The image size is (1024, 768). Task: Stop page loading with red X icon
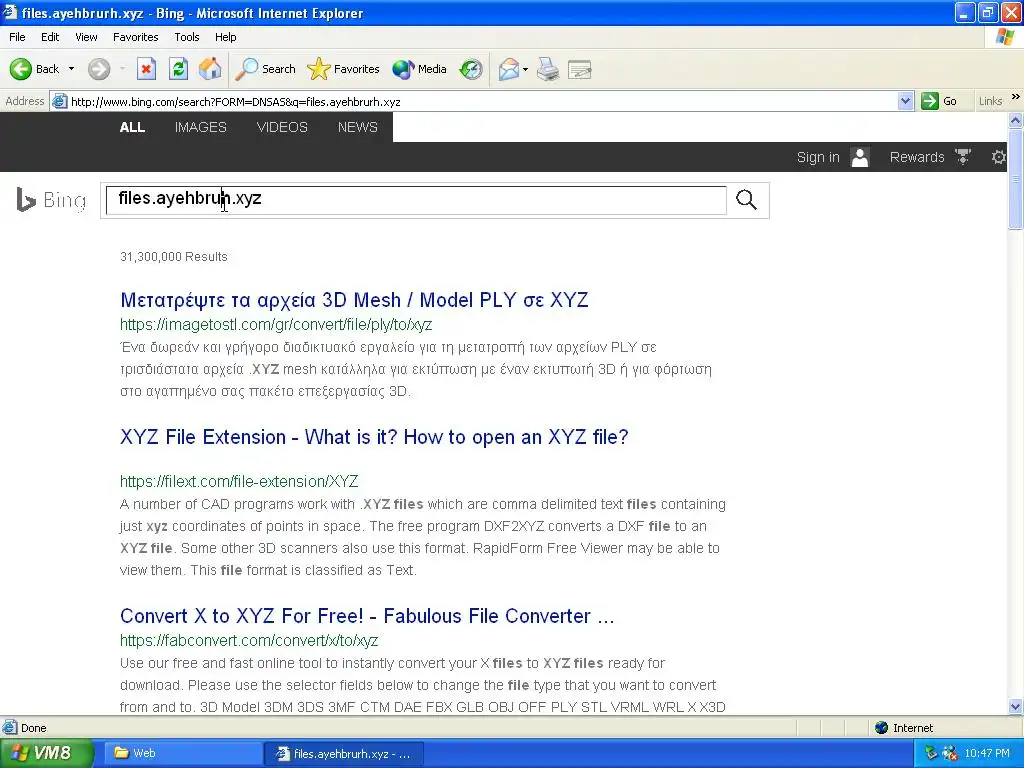[146, 69]
